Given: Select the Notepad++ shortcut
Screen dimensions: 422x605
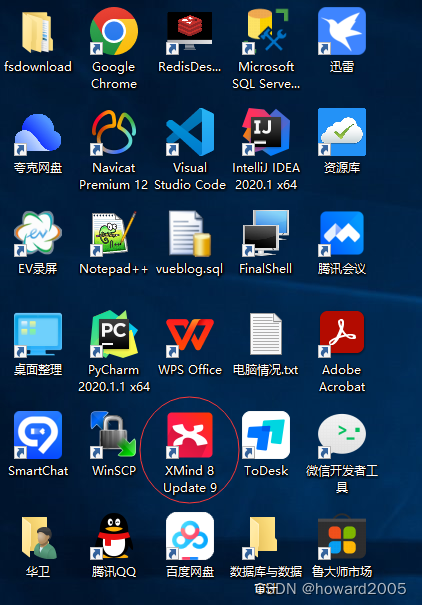Looking at the screenshot, I should coord(114,233).
